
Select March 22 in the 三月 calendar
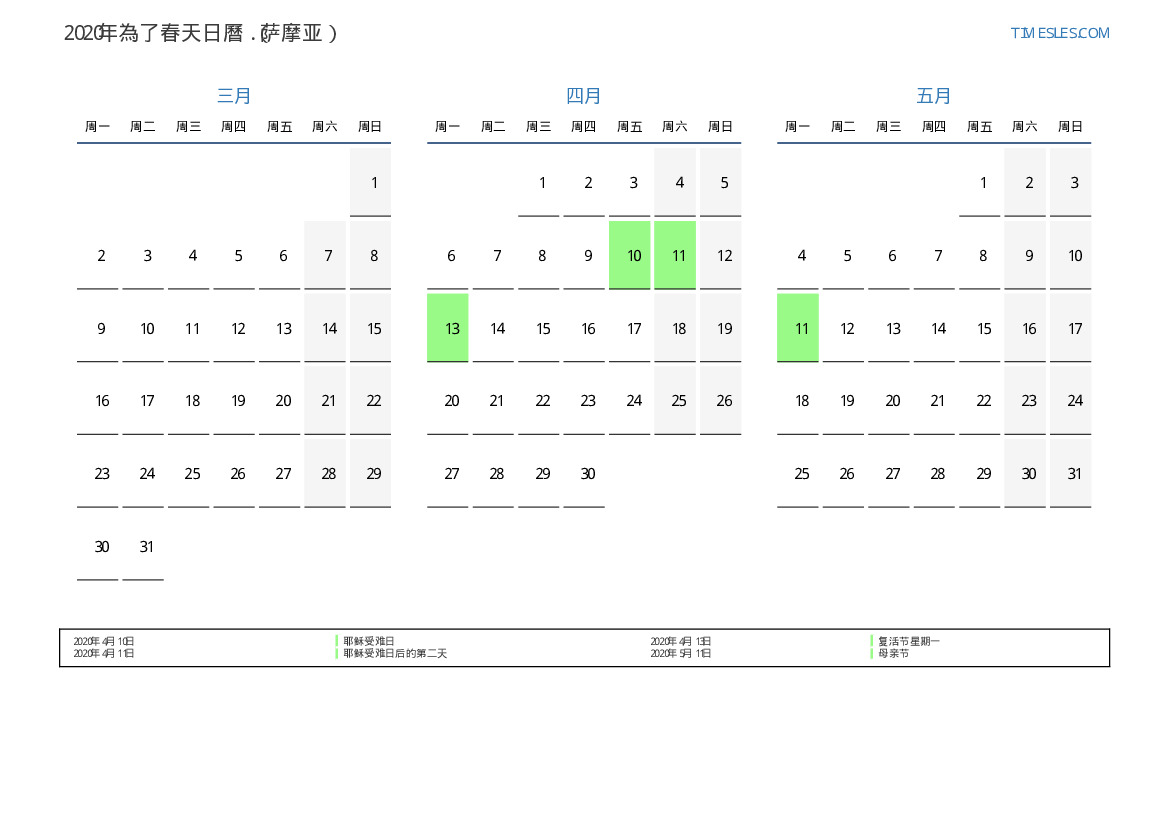(x=371, y=400)
